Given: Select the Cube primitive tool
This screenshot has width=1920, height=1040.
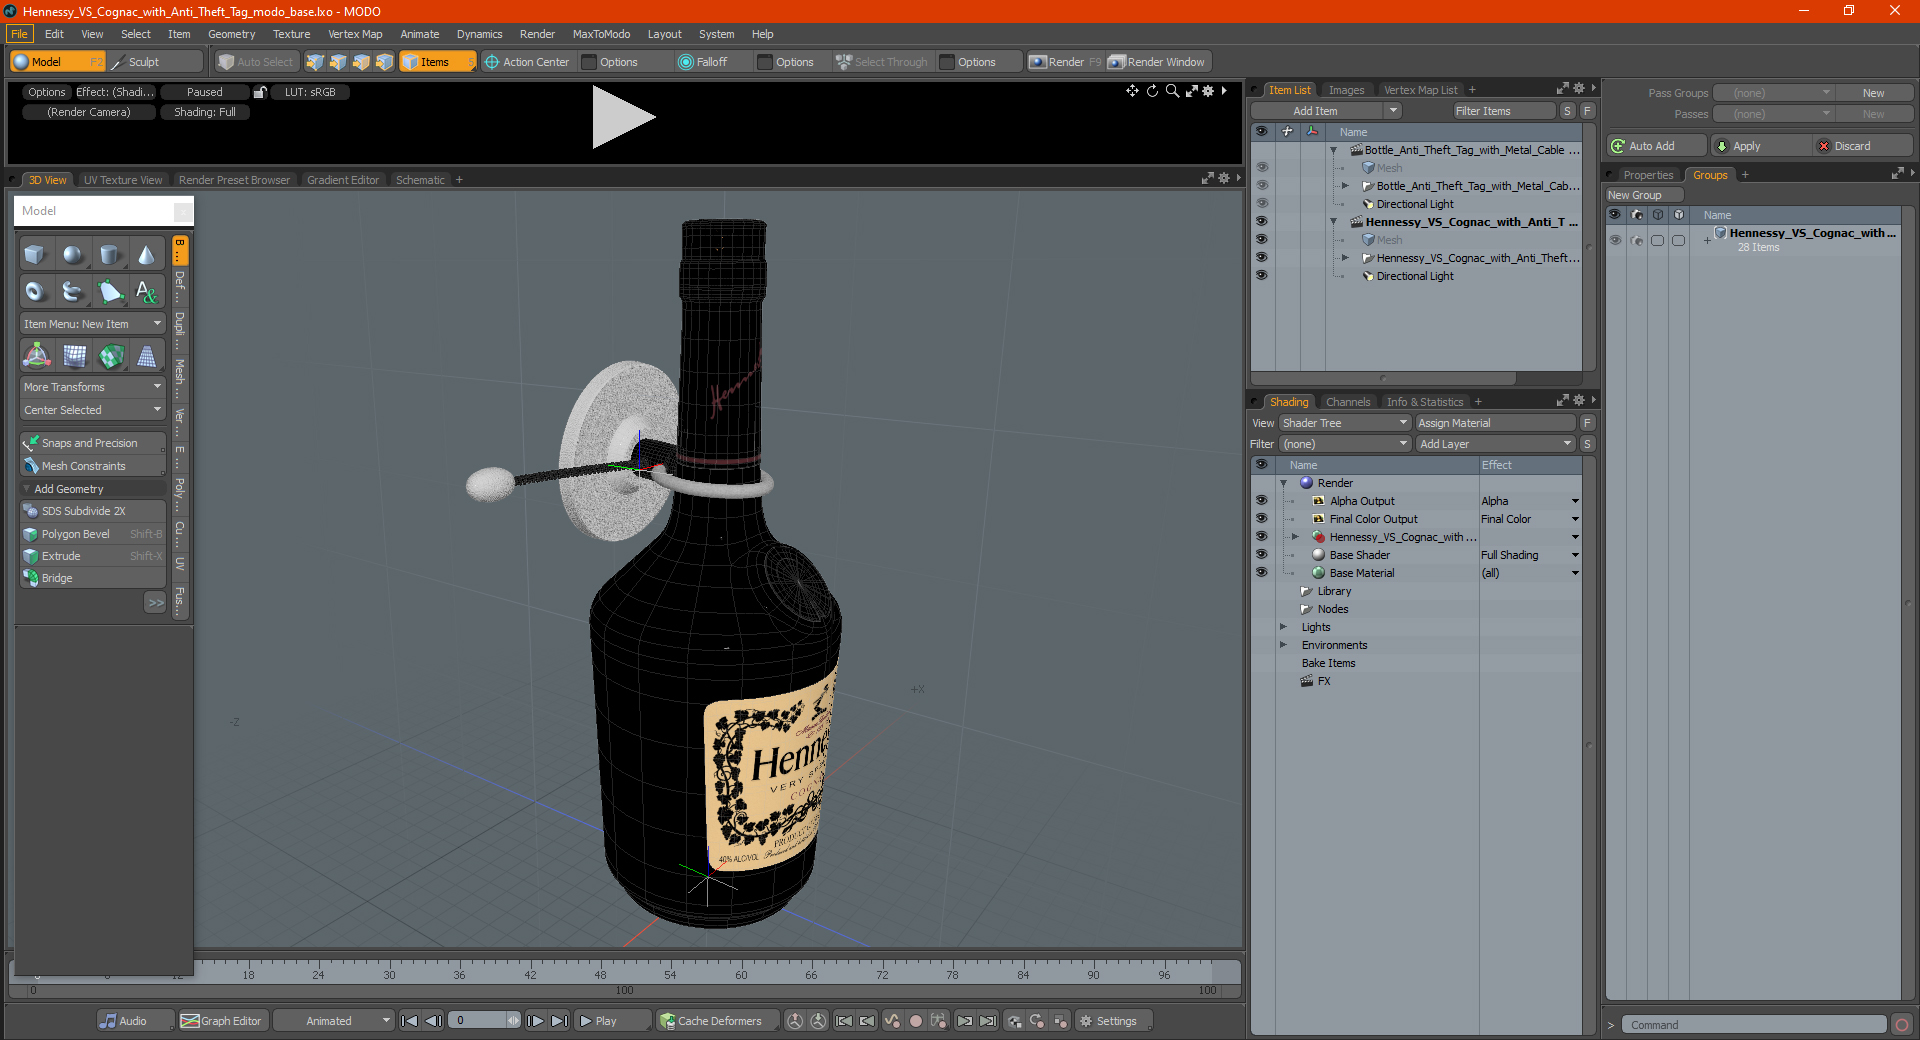Looking at the screenshot, I should [35, 255].
